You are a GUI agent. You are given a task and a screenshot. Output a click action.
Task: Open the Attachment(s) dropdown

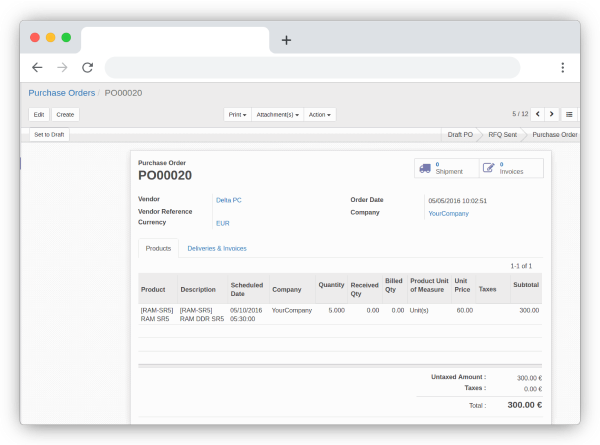277,114
